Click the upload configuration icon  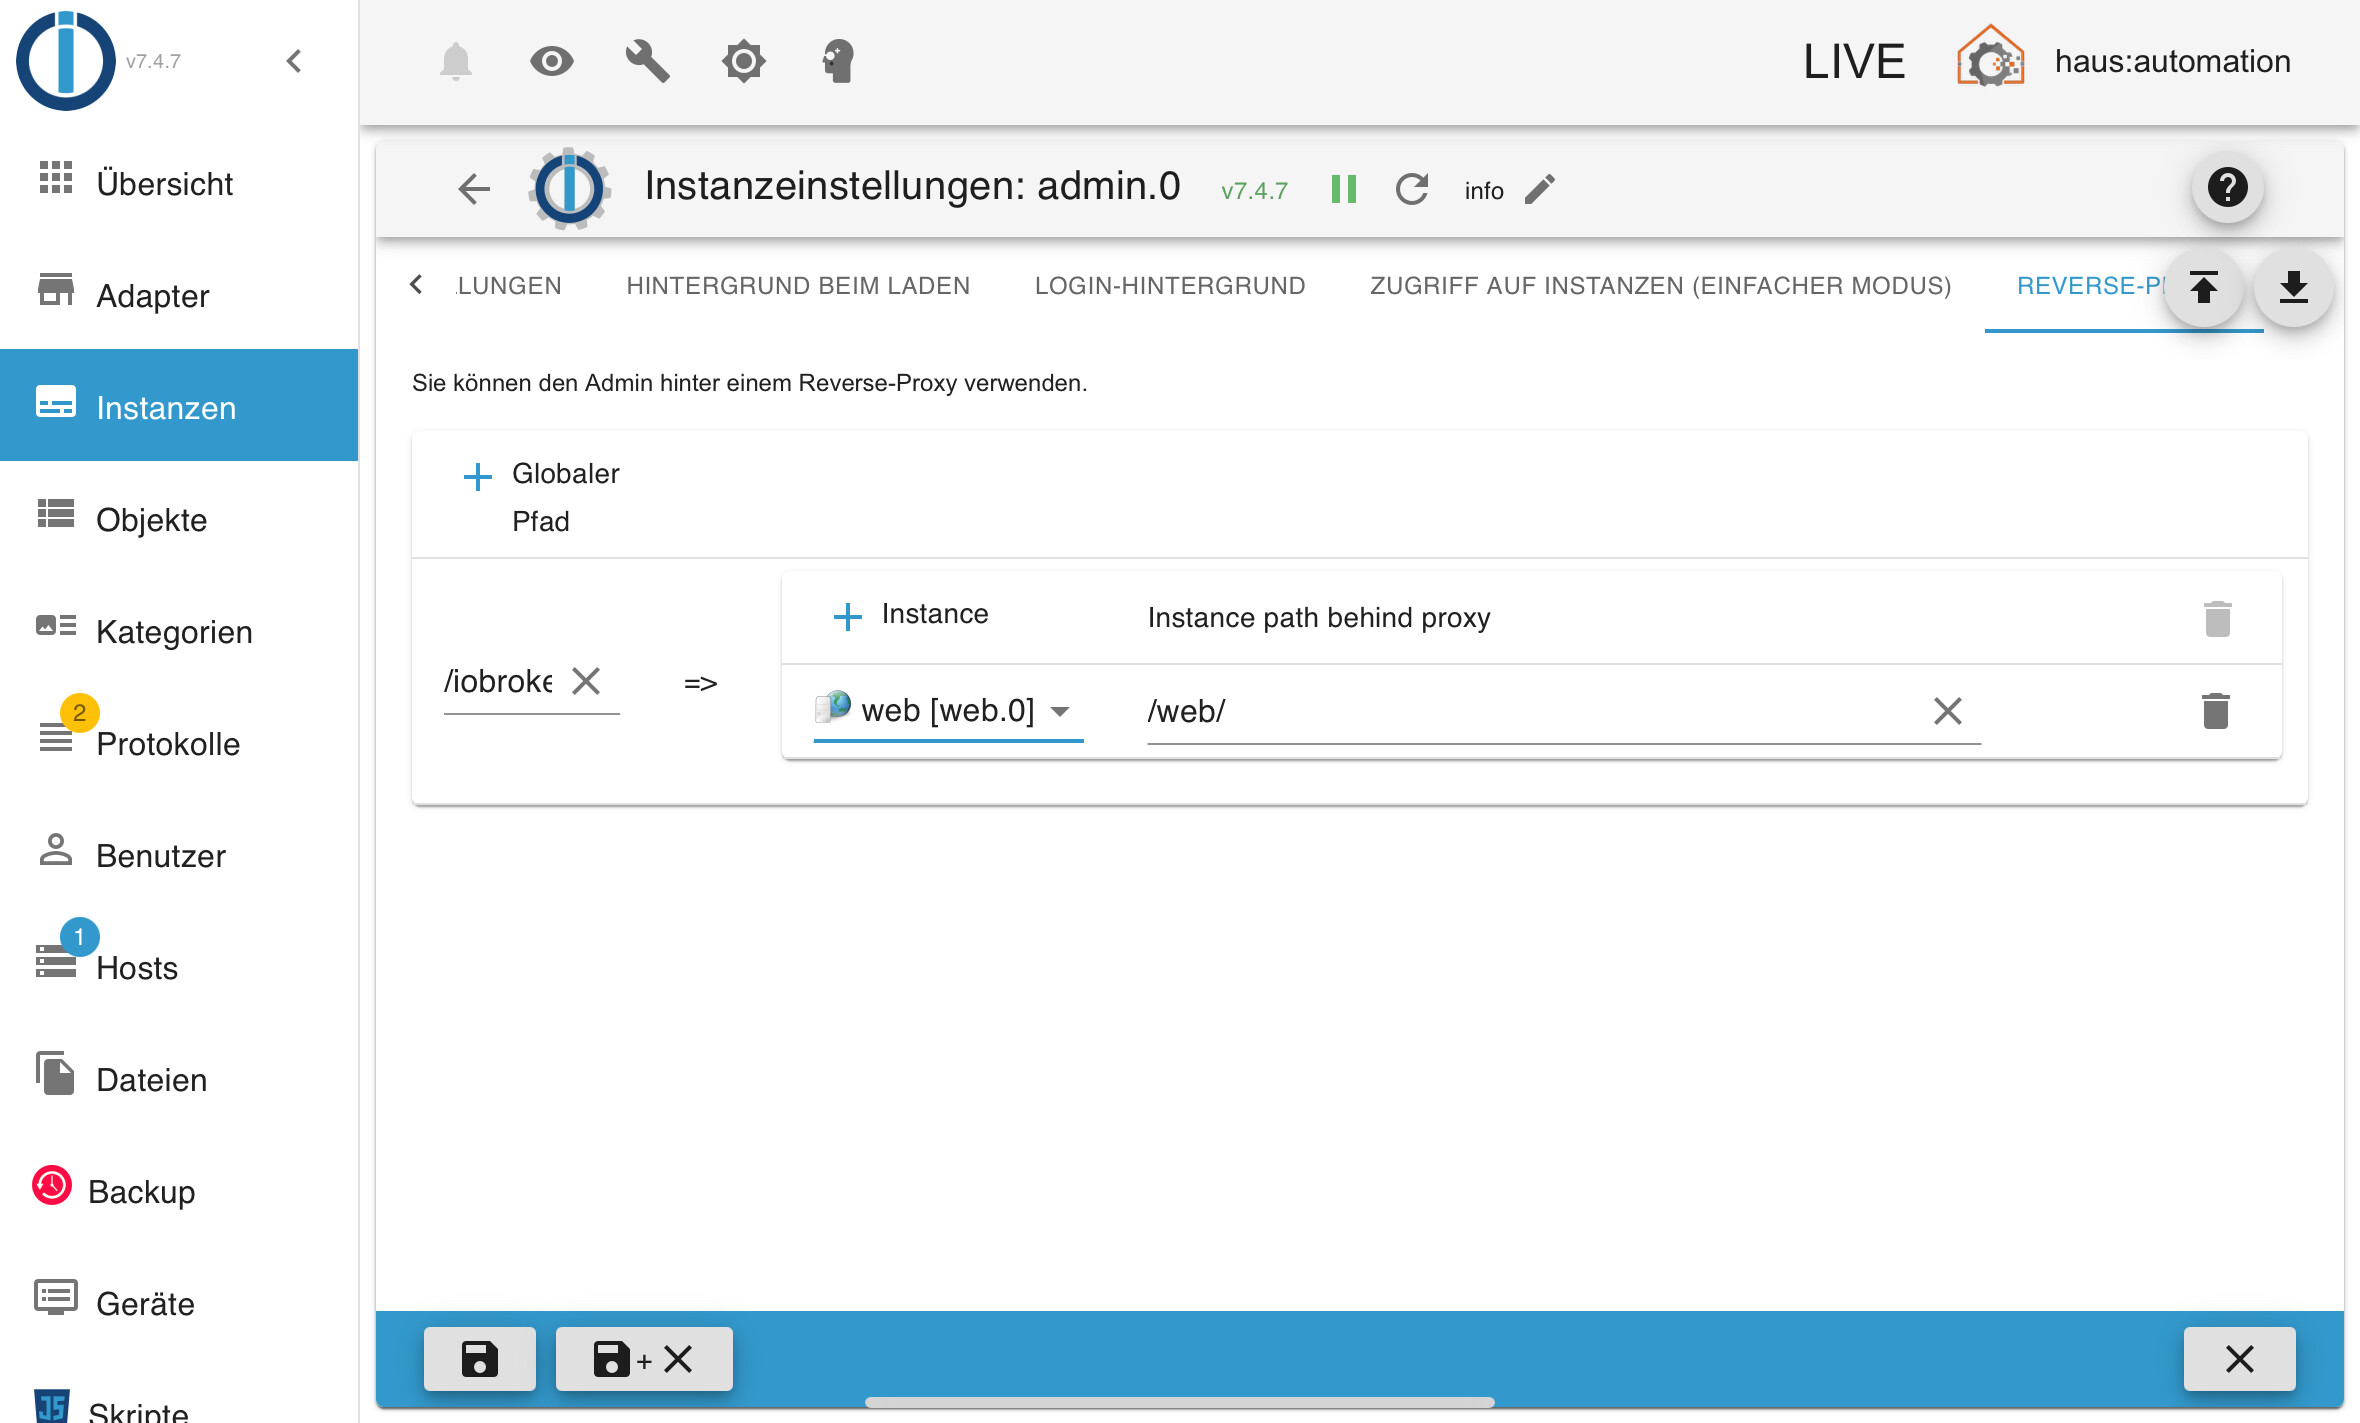tap(2203, 288)
